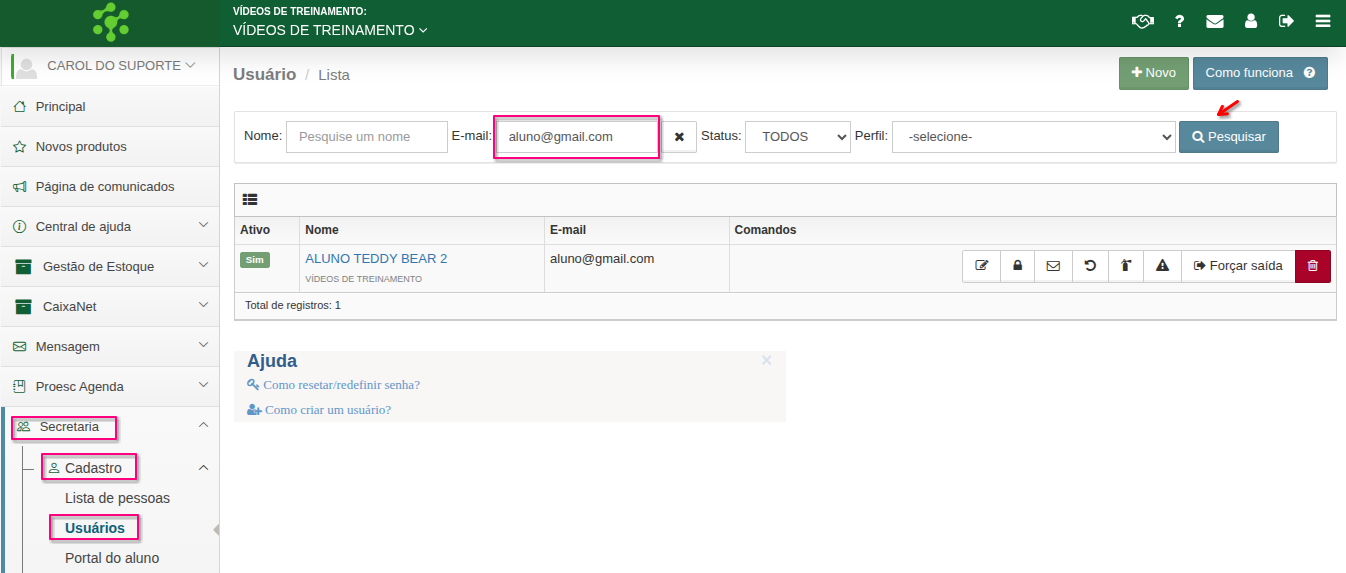Click the edit user pencil icon

[x=981, y=266]
